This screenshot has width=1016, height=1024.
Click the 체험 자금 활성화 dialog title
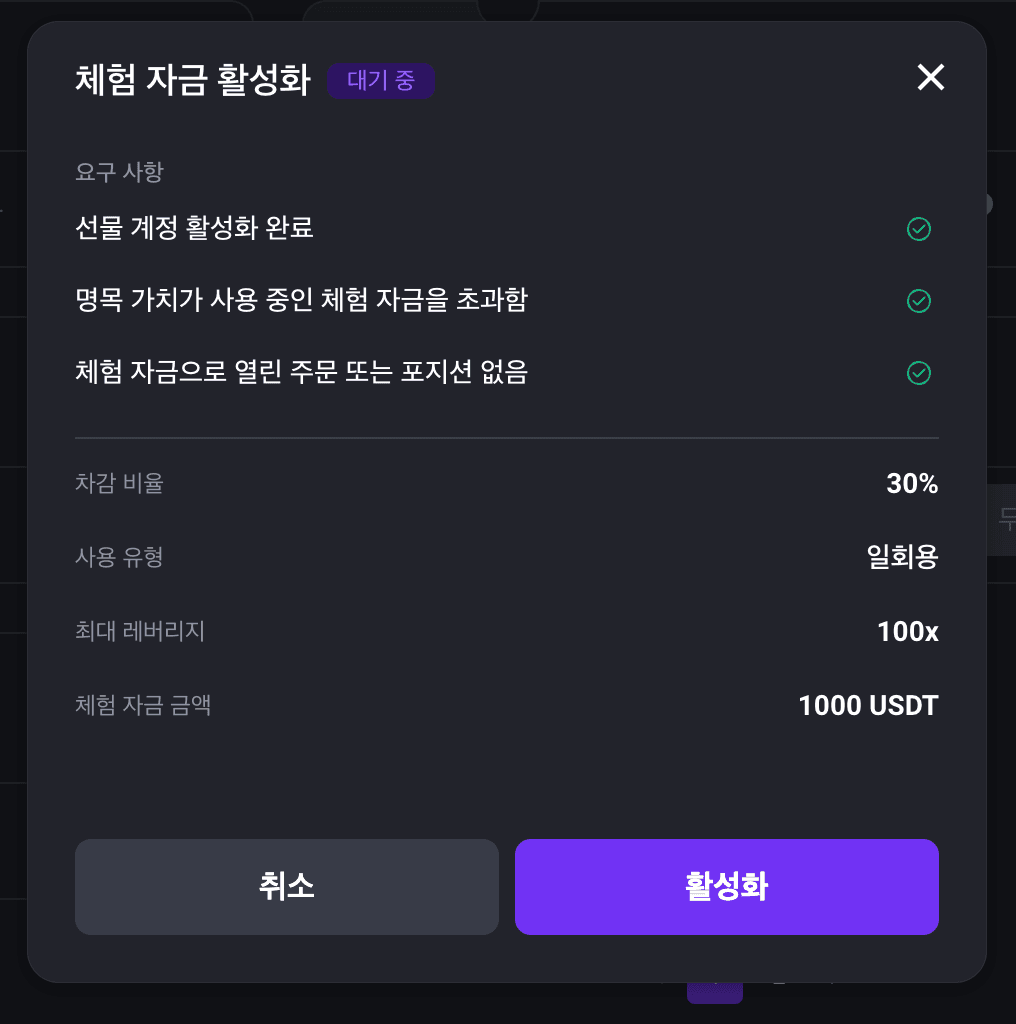pos(193,80)
